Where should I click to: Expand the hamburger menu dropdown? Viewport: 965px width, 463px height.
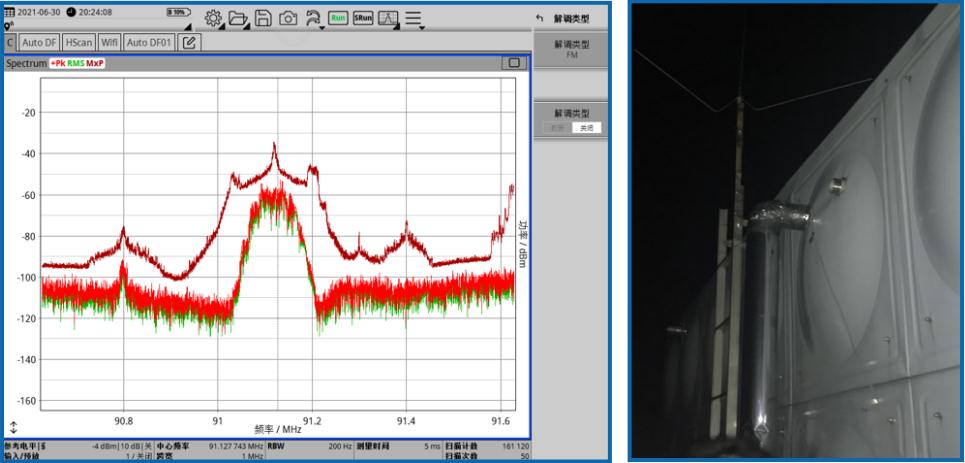[x=413, y=18]
